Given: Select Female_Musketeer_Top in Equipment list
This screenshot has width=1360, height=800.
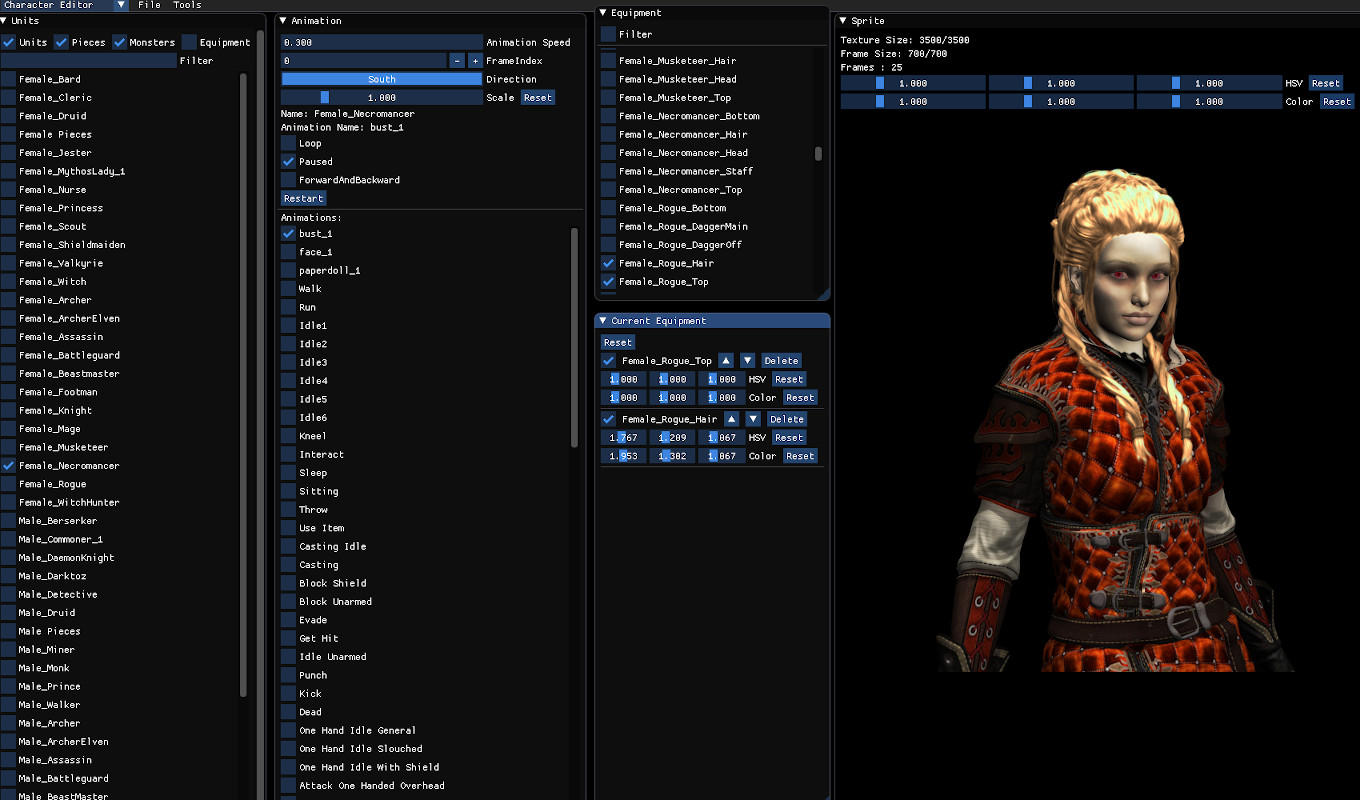Looking at the screenshot, I should click(675, 98).
